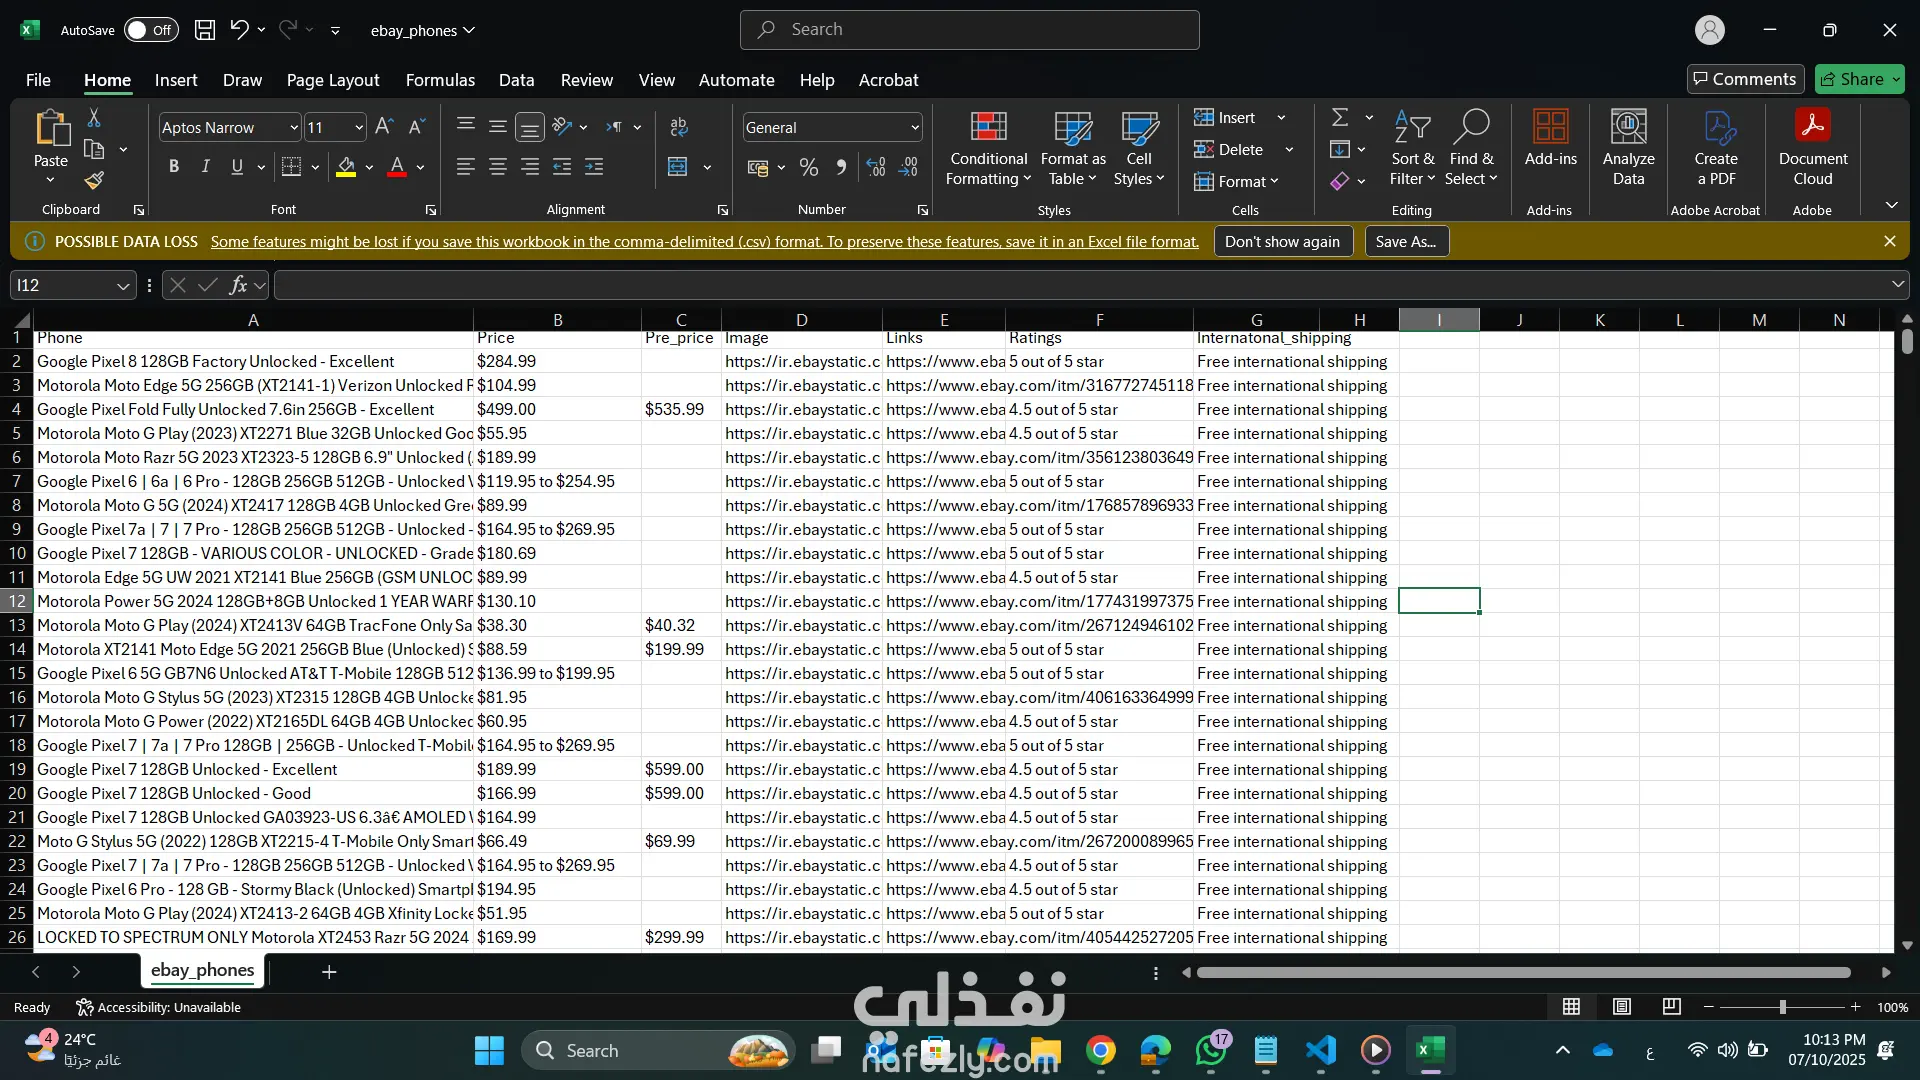The image size is (1920, 1080).
Task: Toggle the AutoSave switch
Action: [x=151, y=30]
